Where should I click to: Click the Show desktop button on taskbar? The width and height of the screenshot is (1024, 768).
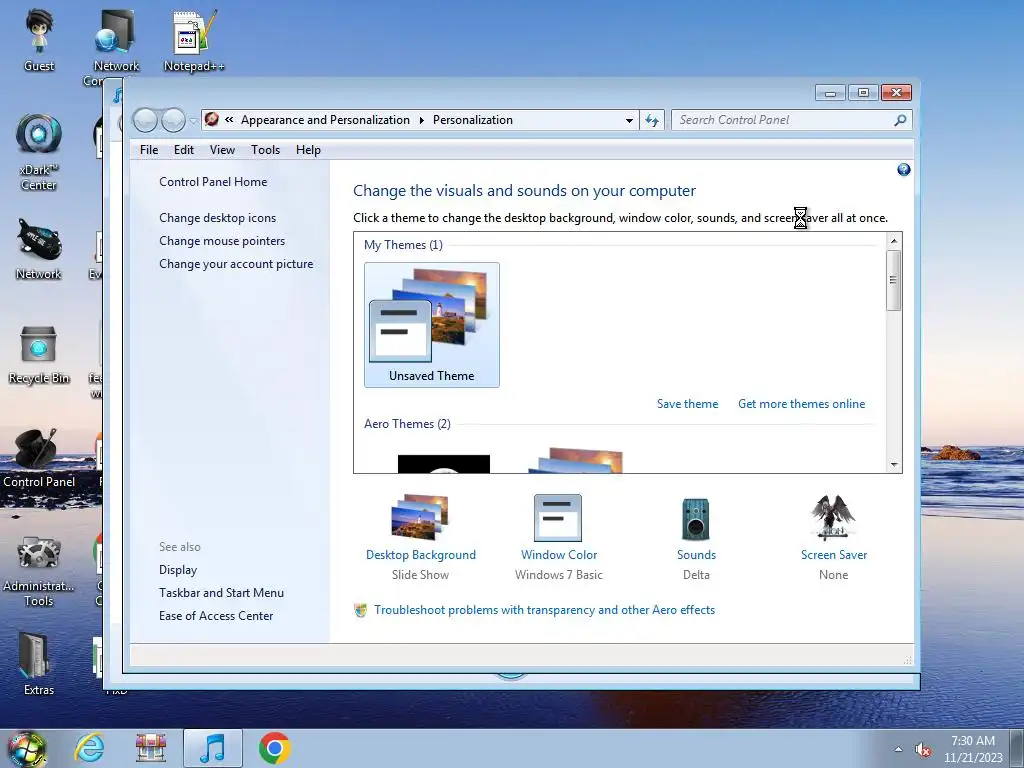(x=1016, y=748)
